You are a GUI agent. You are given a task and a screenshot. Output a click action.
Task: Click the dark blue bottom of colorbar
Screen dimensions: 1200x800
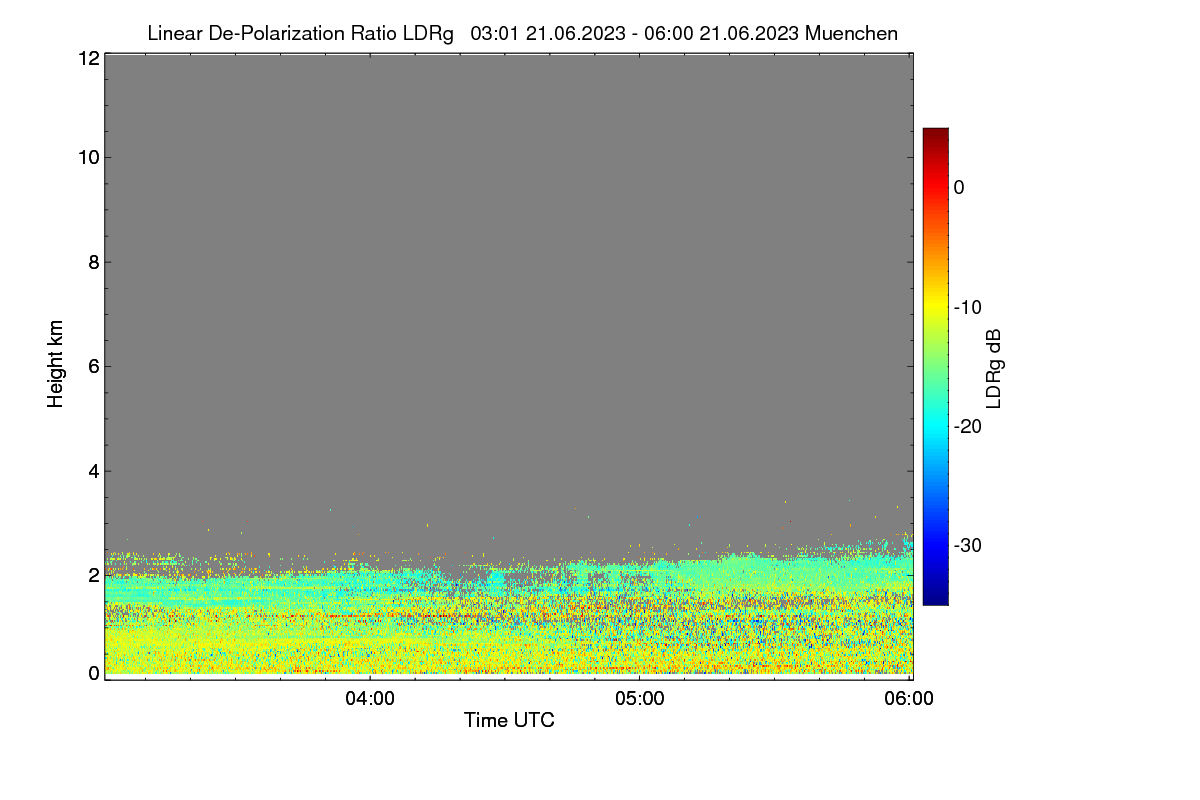[x=935, y=597]
